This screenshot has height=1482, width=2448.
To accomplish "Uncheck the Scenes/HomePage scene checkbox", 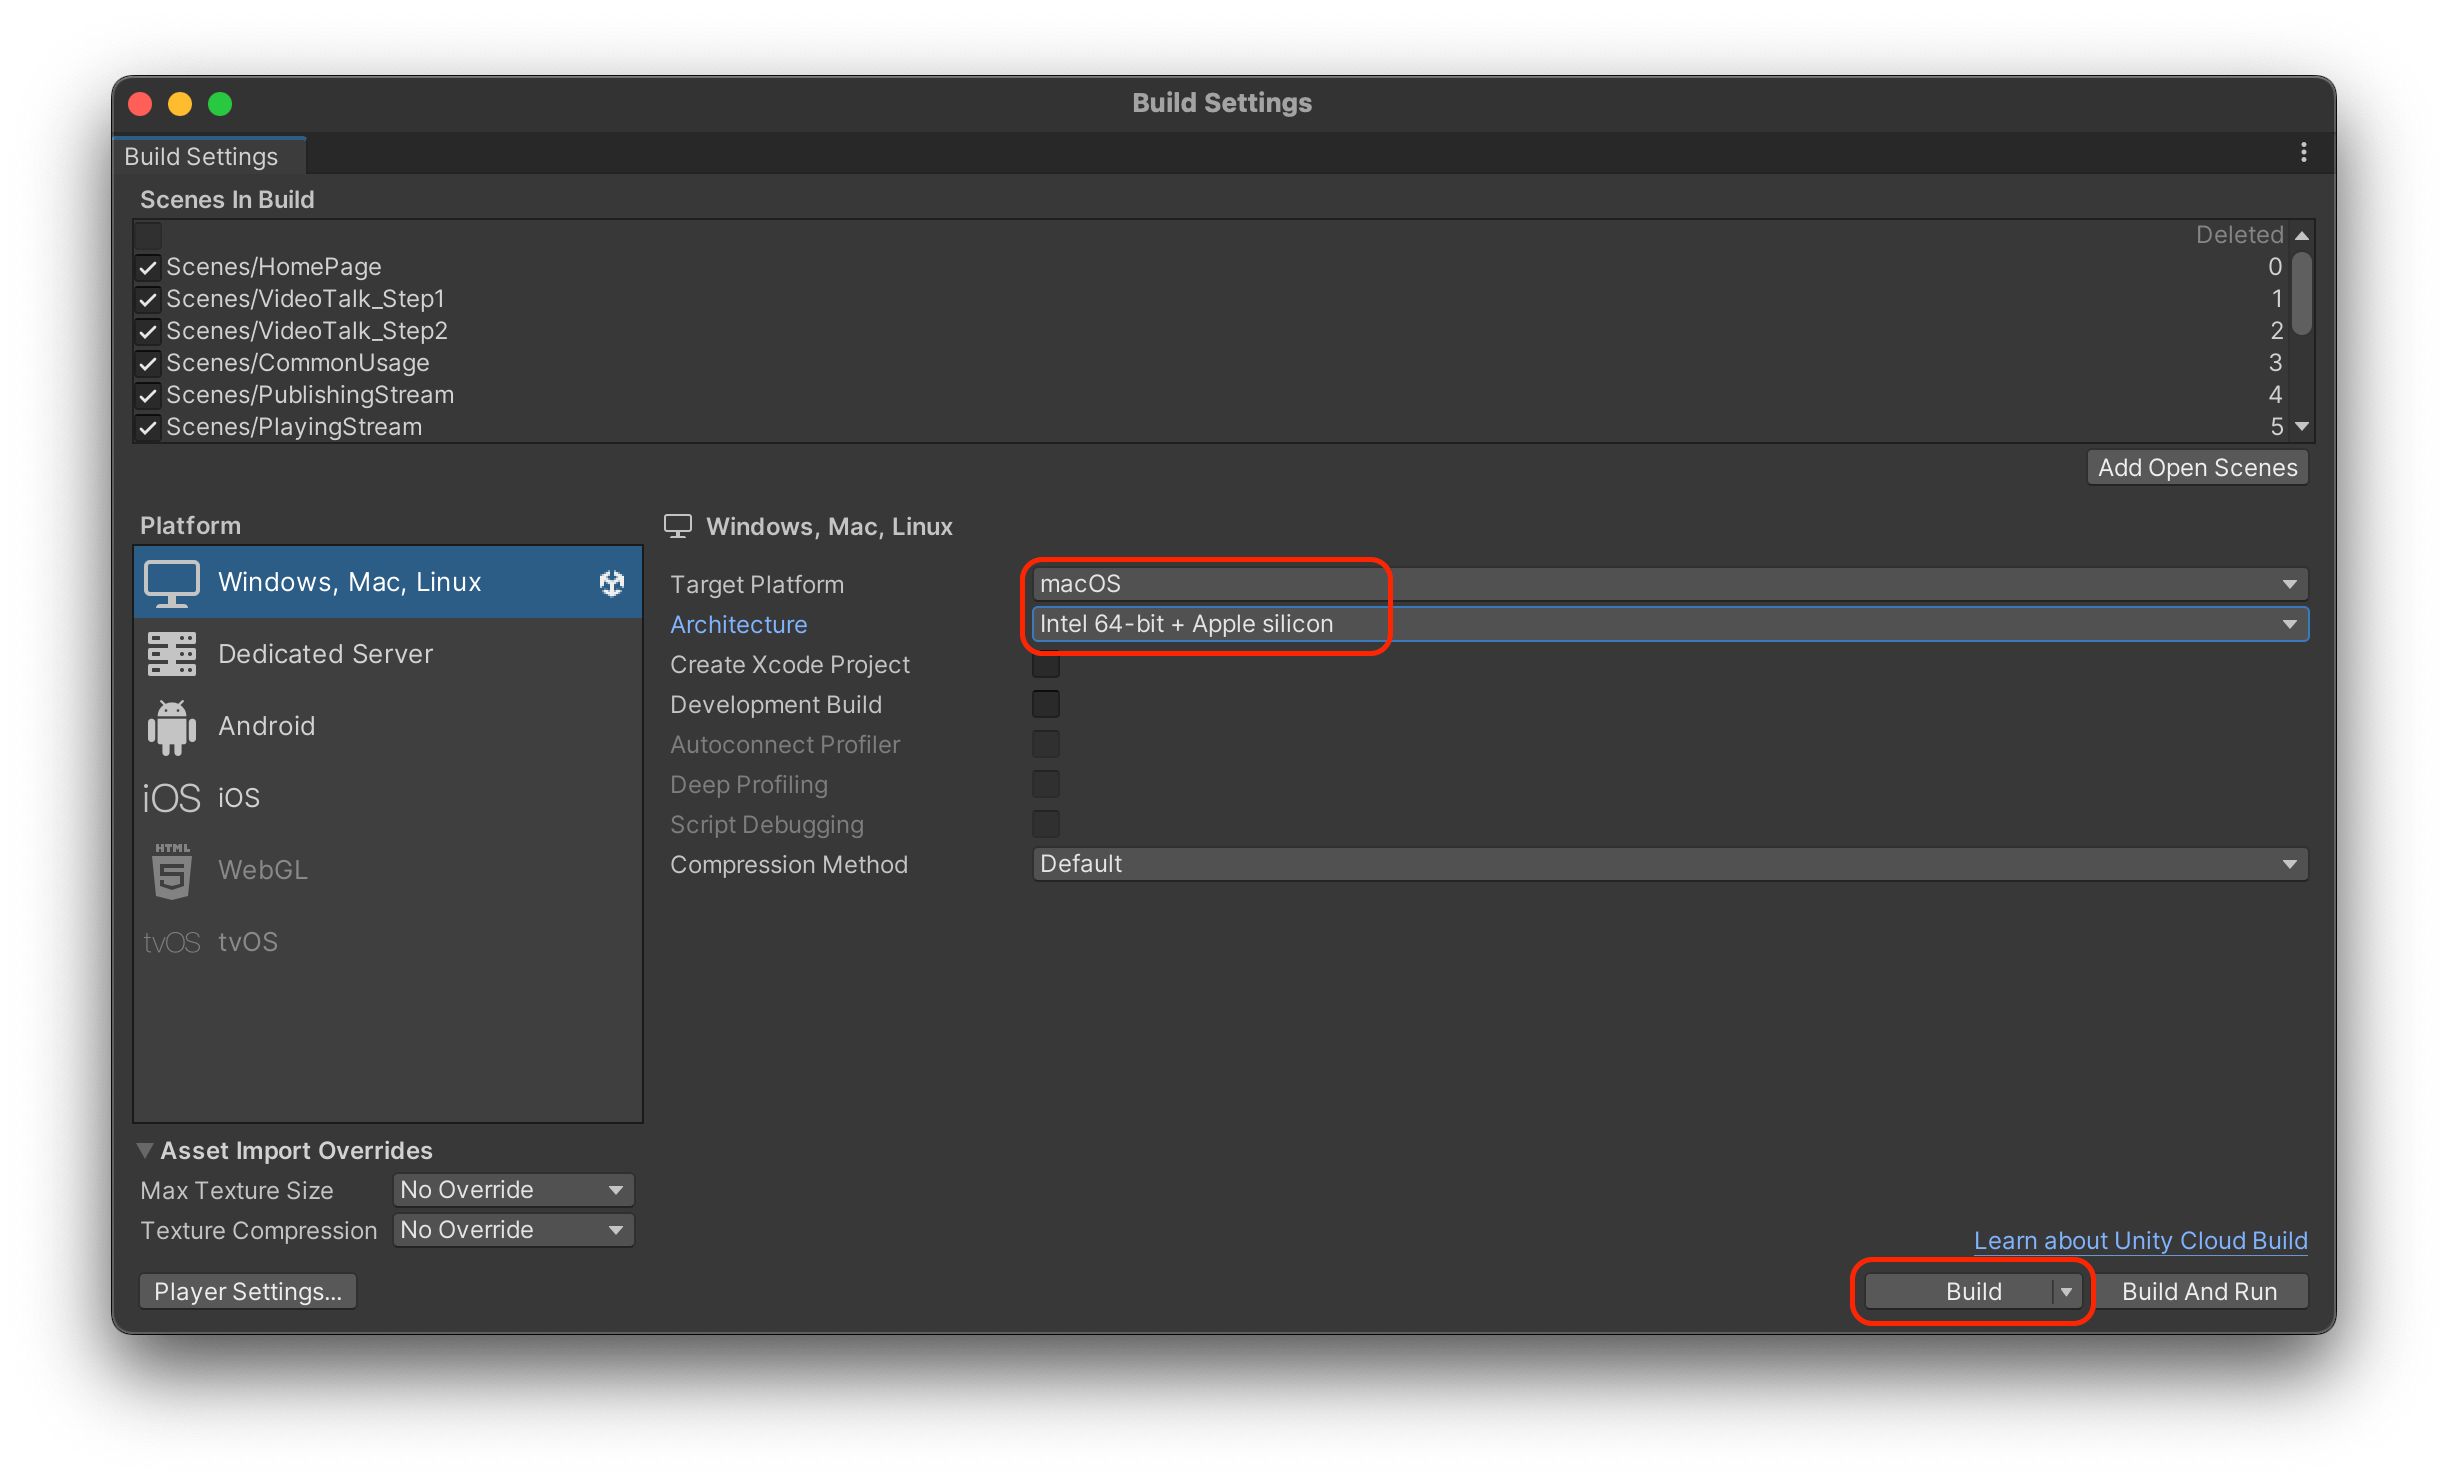I will 148,268.
